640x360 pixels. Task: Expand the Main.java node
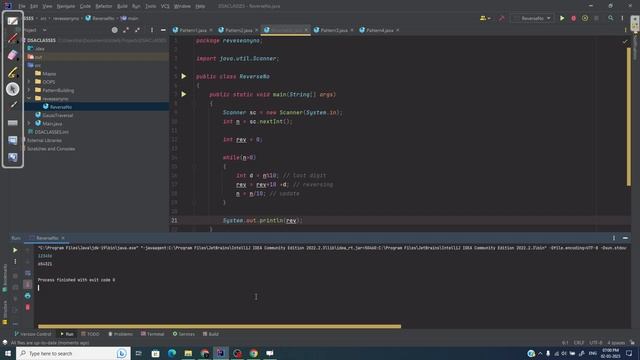29,123
